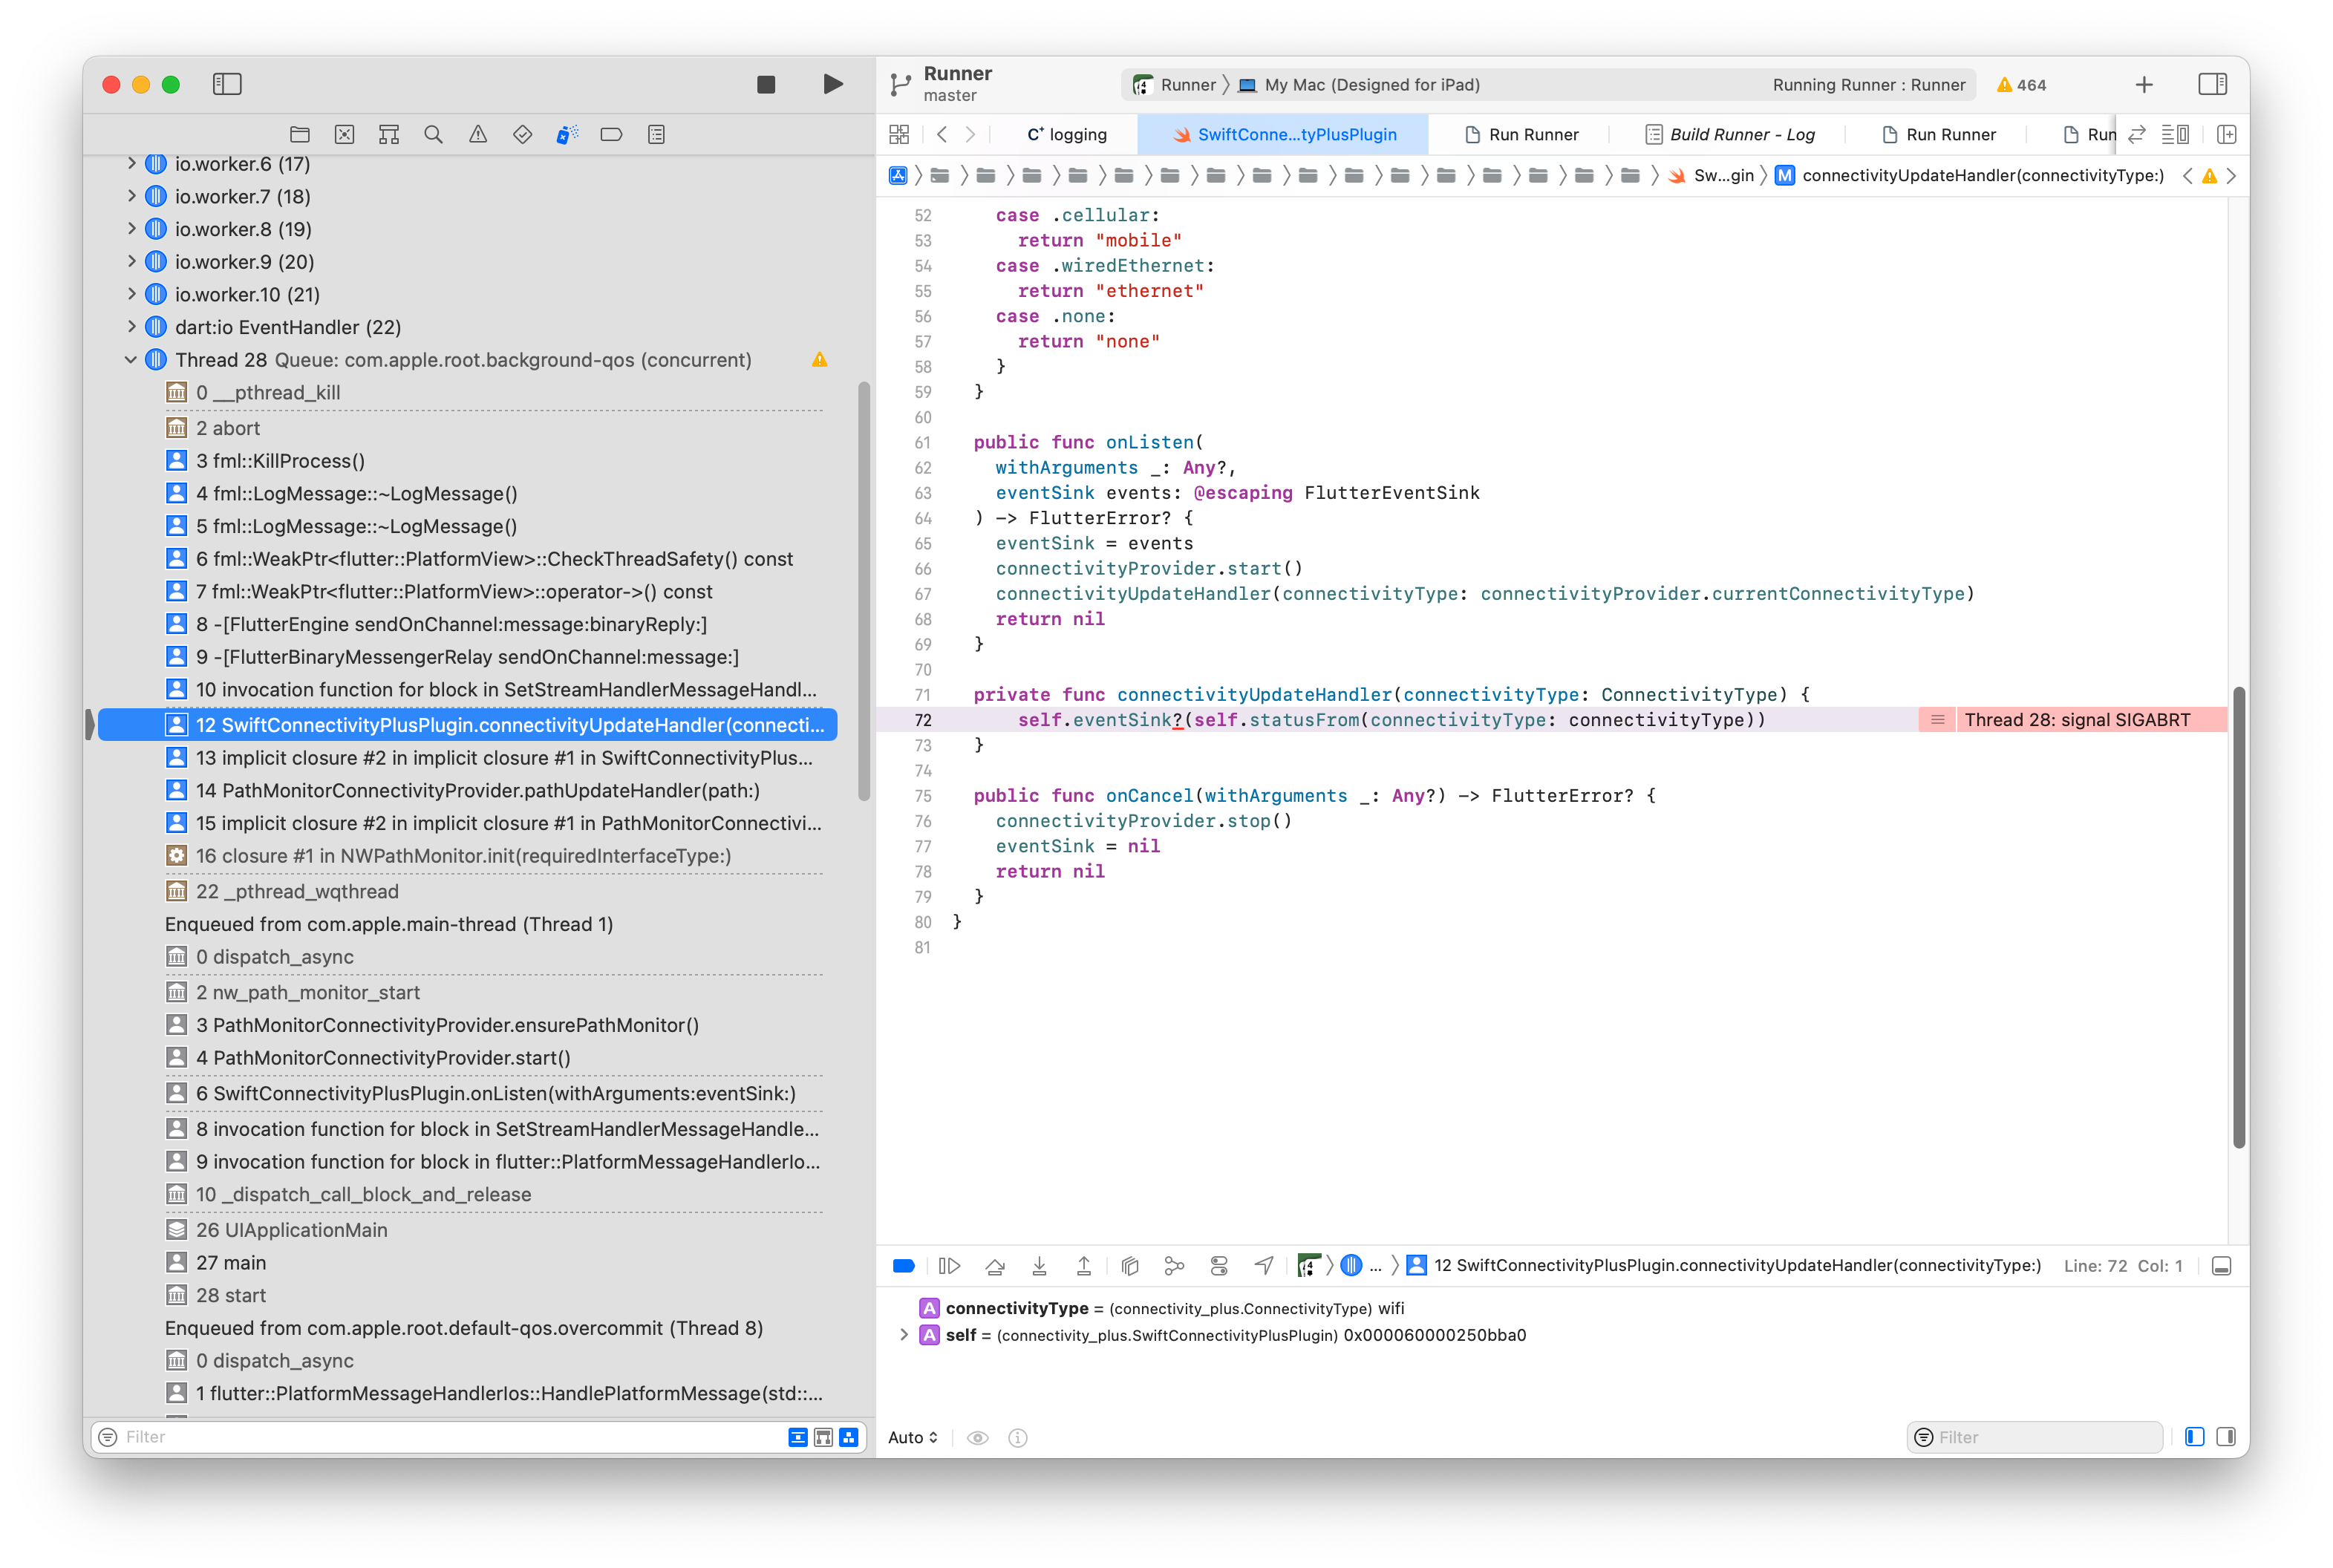2333x1568 pixels.
Task: Click the Stop button in the toolbar
Action: pos(766,84)
